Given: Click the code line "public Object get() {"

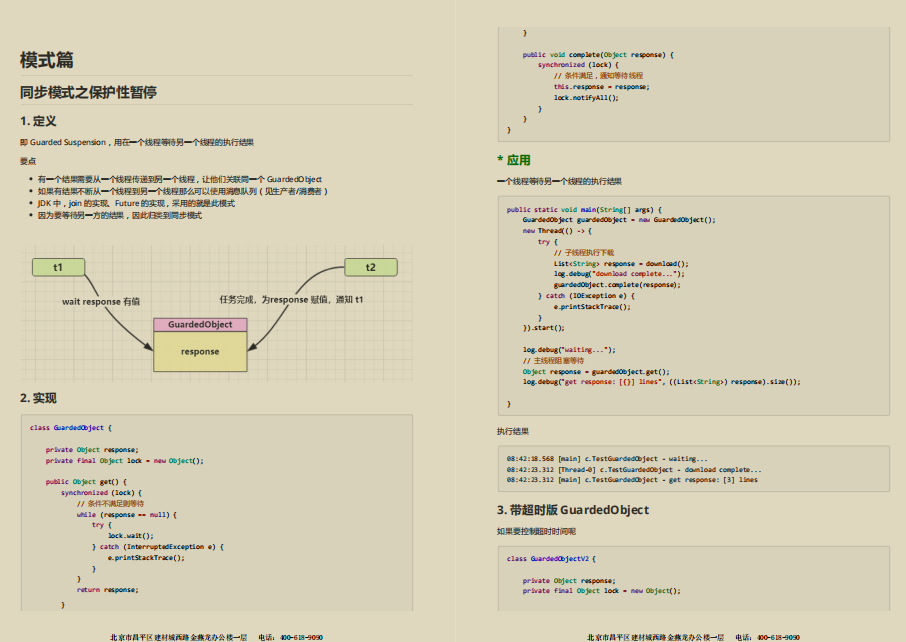Looking at the screenshot, I should click(x=86, y=482).
